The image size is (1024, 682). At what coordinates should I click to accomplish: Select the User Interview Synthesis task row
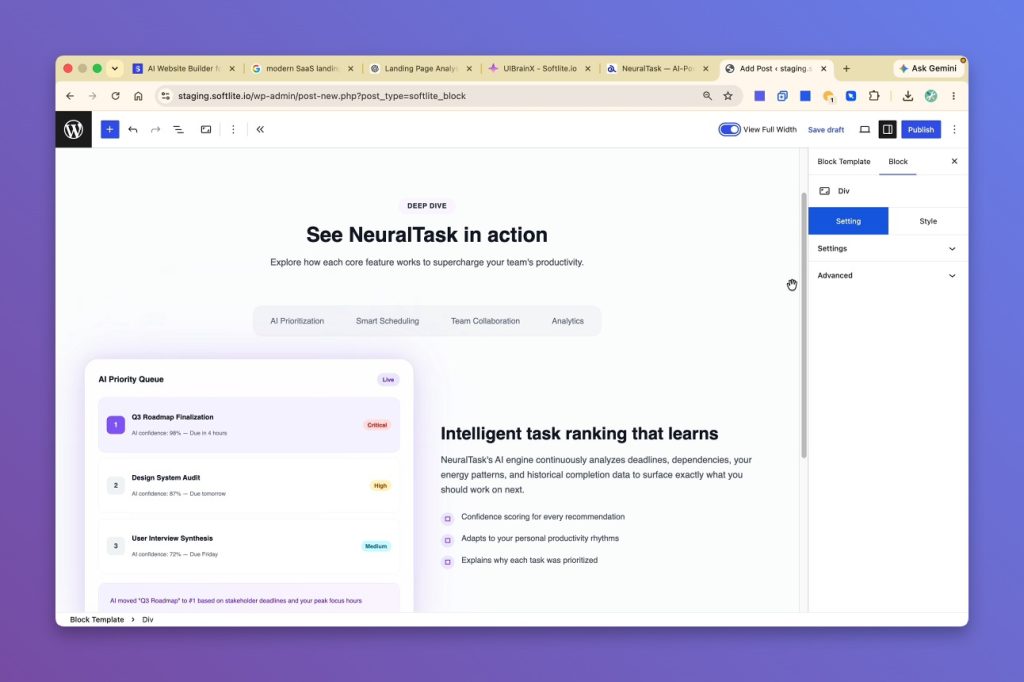[x=249, y=546]
